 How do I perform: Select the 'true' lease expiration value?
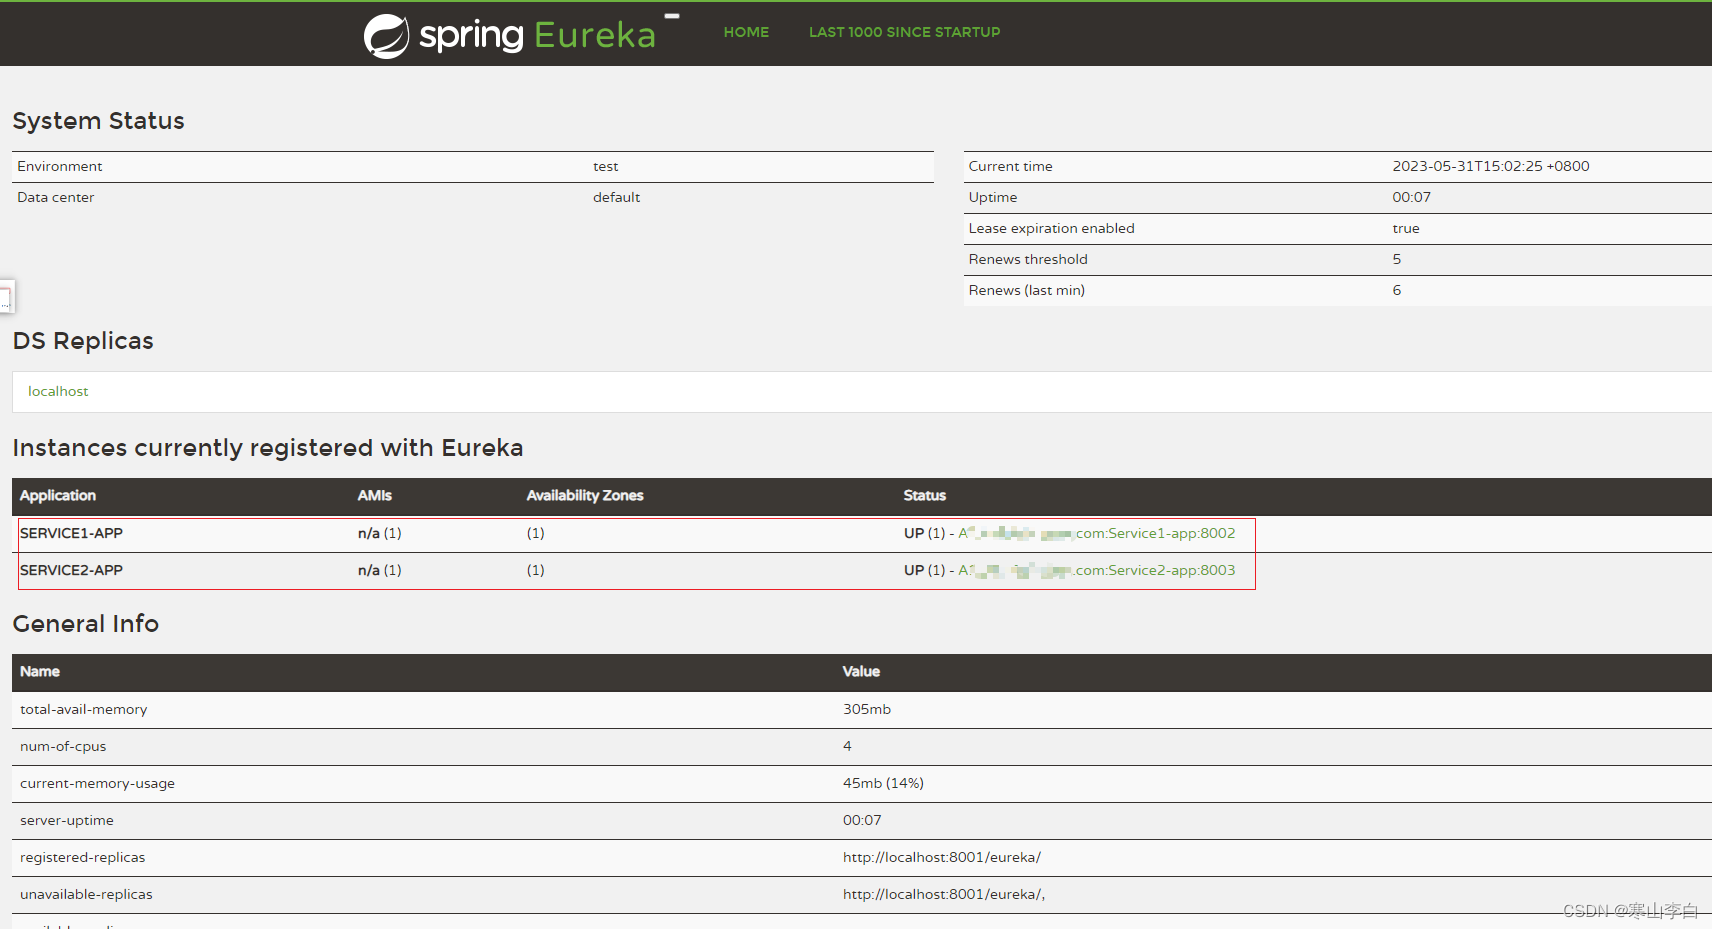[1406, 228]
